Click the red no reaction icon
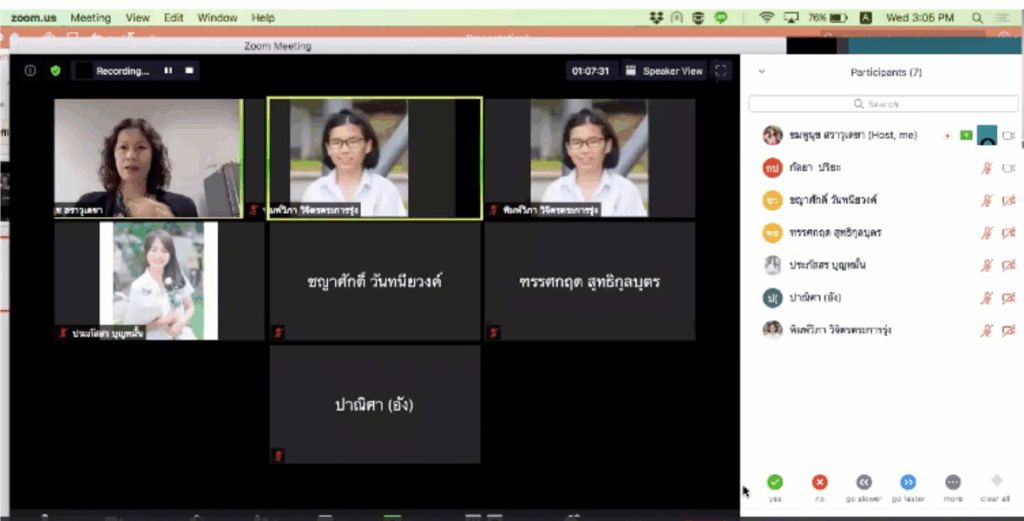 (820, 483)
